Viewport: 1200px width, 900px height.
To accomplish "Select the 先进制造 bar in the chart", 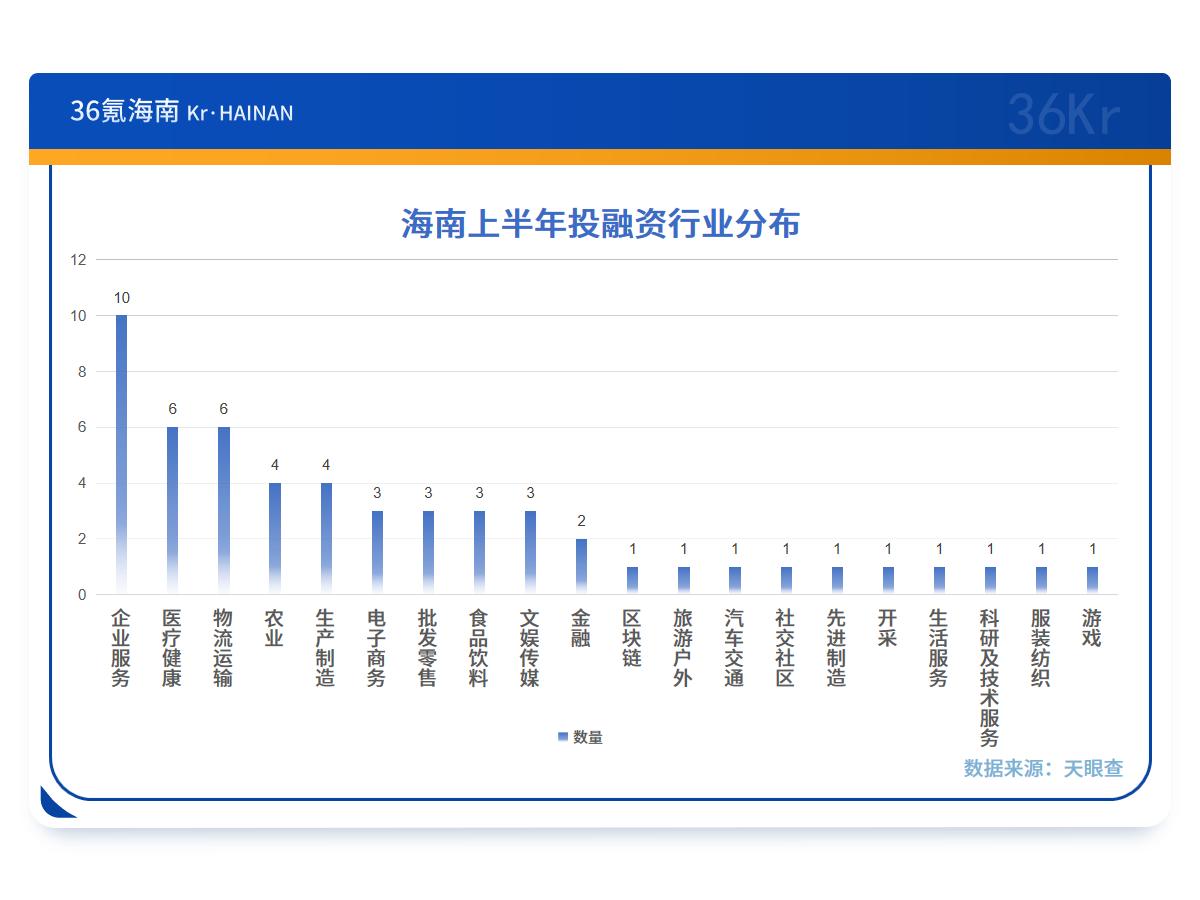I will pyautogui.click(x=837, y=581).
